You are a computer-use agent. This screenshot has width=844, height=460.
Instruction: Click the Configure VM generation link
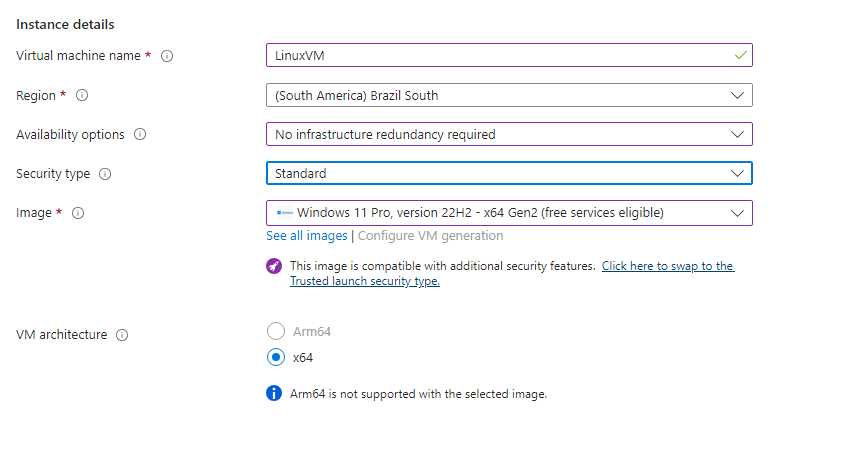[430, 236]
